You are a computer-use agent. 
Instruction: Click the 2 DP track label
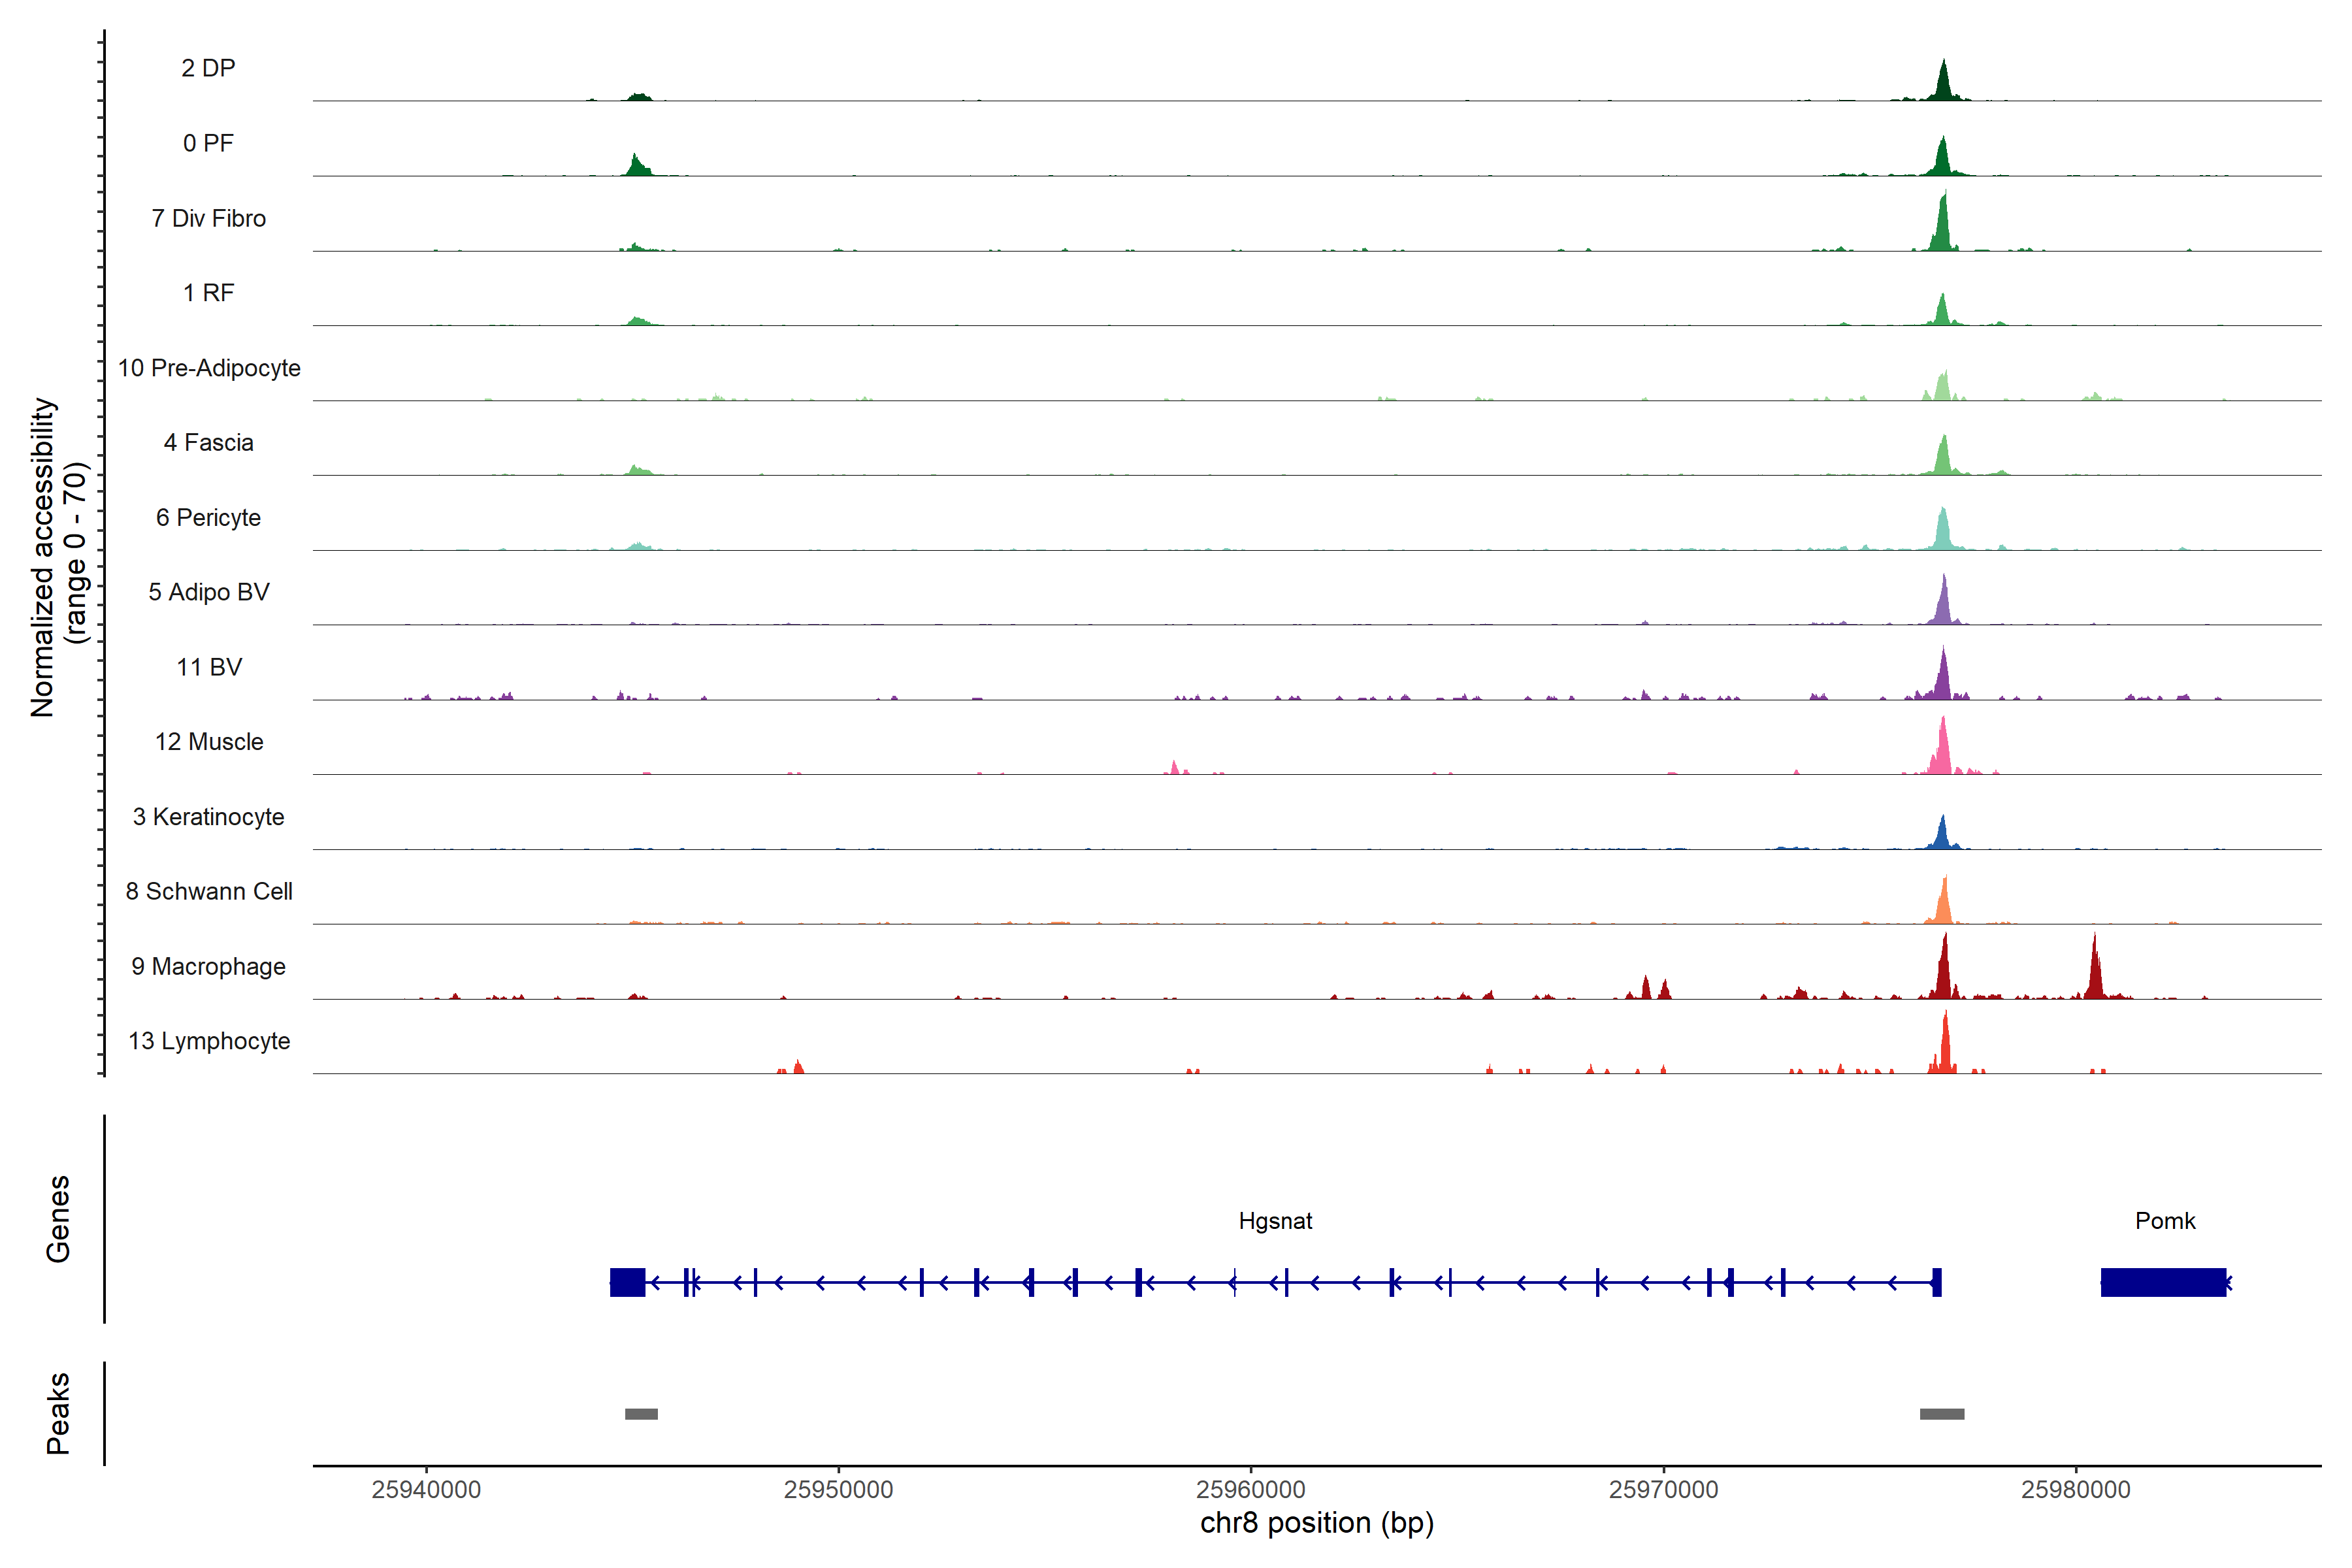coord(208,68)
